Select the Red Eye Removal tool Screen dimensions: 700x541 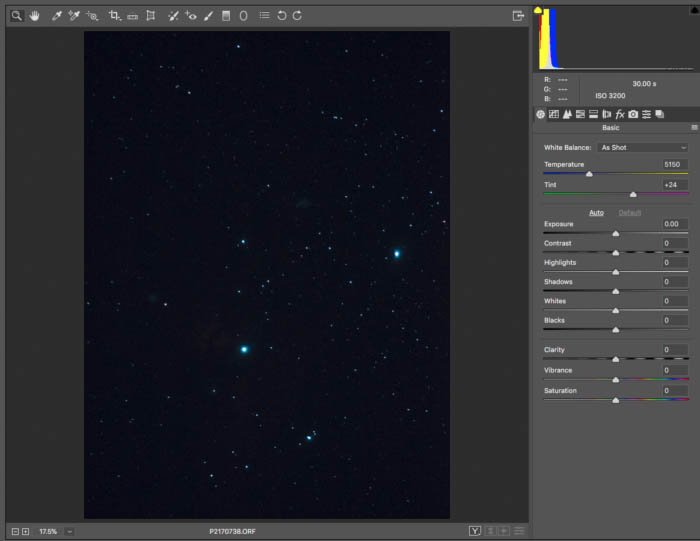[191, 16]
